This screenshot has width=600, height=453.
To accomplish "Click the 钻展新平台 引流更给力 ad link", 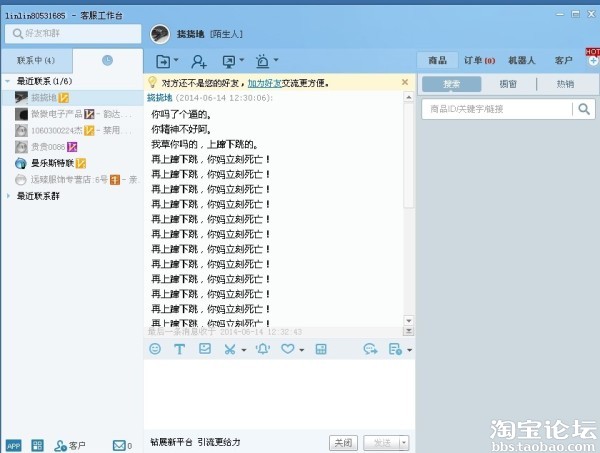I will pyautogui.click(x=196, y=442).
